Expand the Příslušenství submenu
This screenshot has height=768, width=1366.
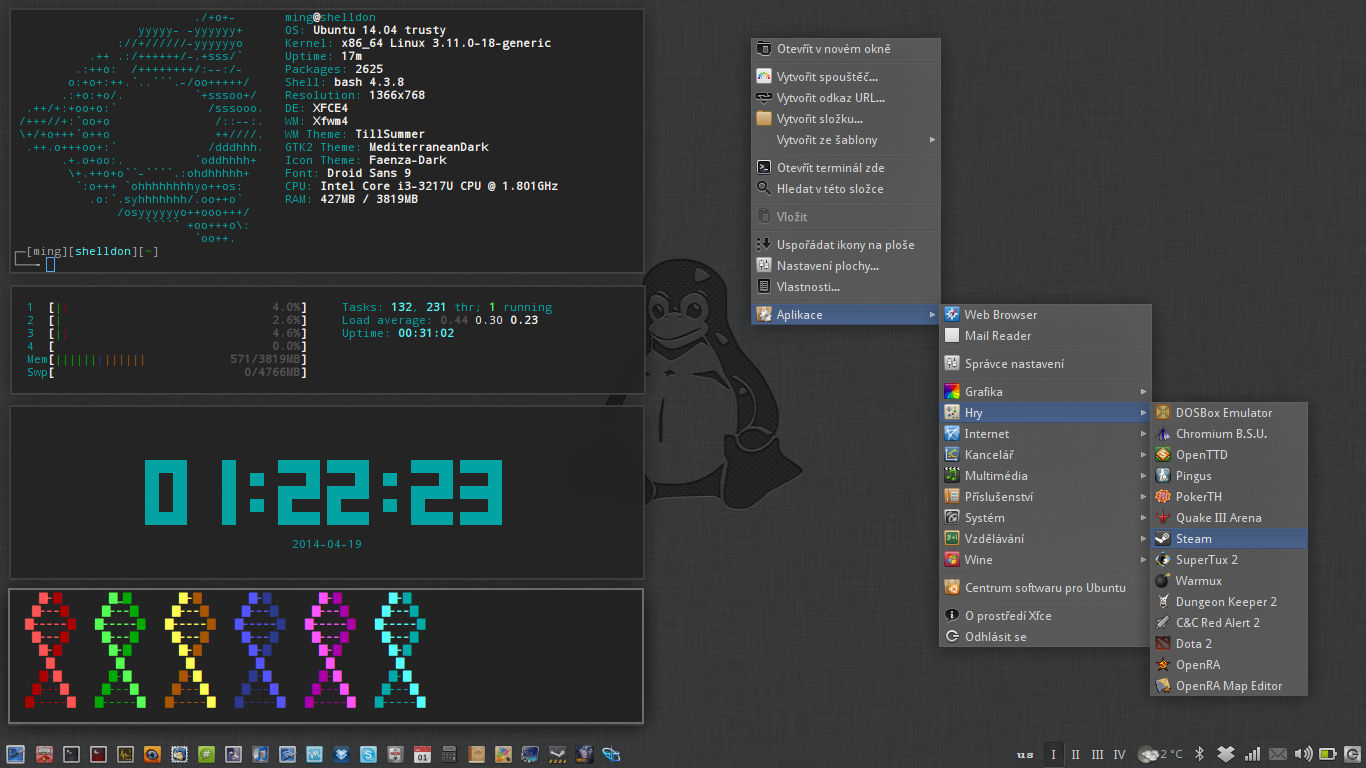coord(1046,496)
